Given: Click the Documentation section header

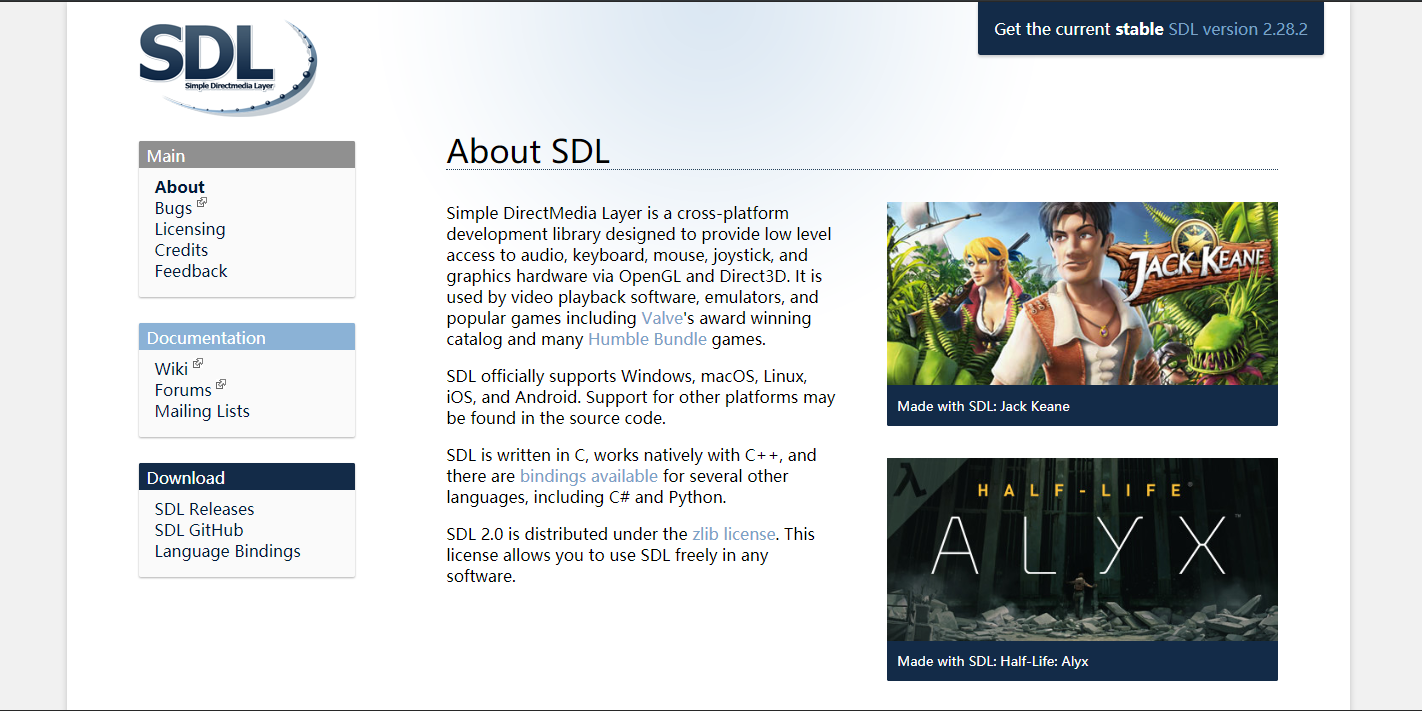Looking at the screenshot, I should click(x=247, y=337).
